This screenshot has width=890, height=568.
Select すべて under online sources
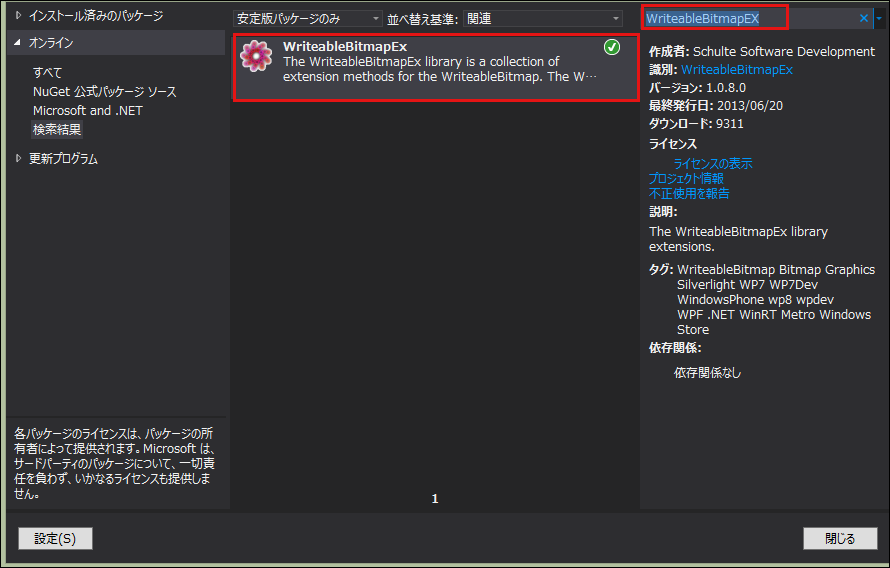[47, 73]
